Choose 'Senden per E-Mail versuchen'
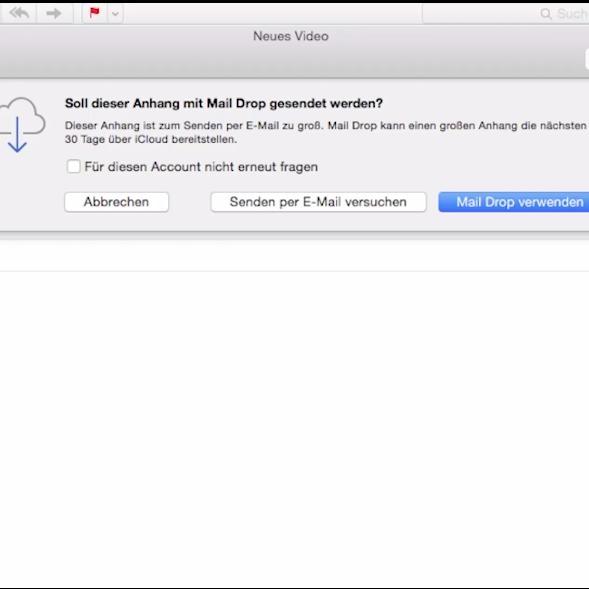This screenshot has height=589, width=589. pos(318,202)
